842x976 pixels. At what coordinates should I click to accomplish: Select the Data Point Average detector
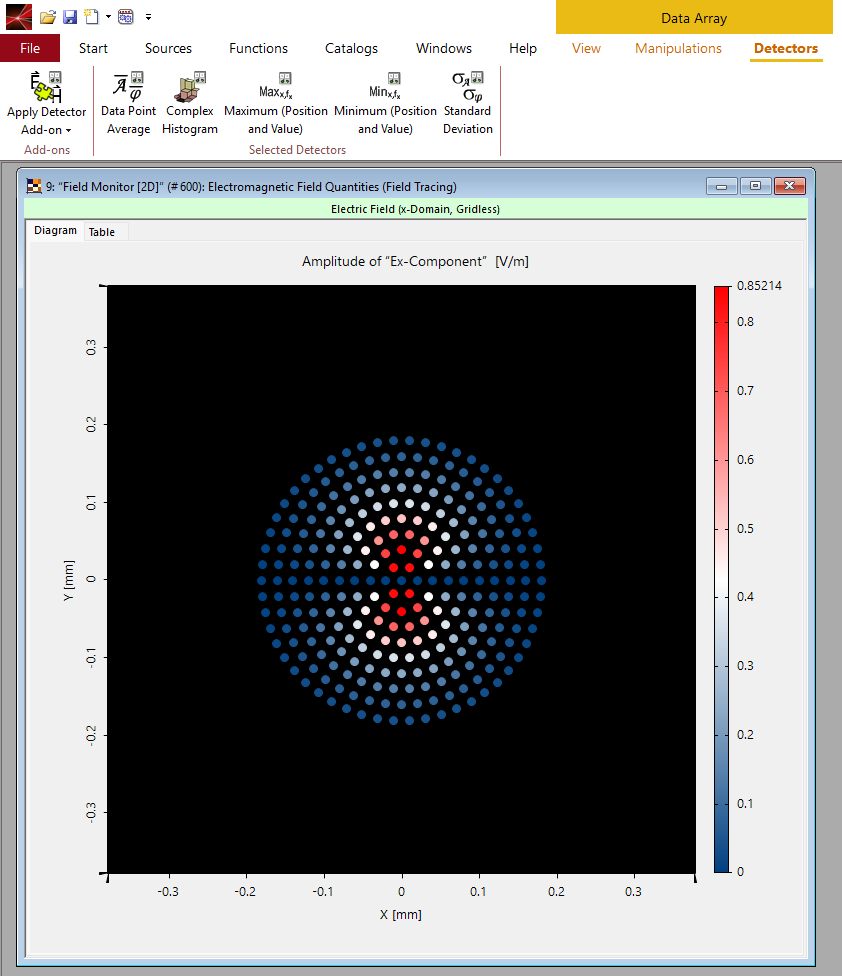click(x=128, y=103)
